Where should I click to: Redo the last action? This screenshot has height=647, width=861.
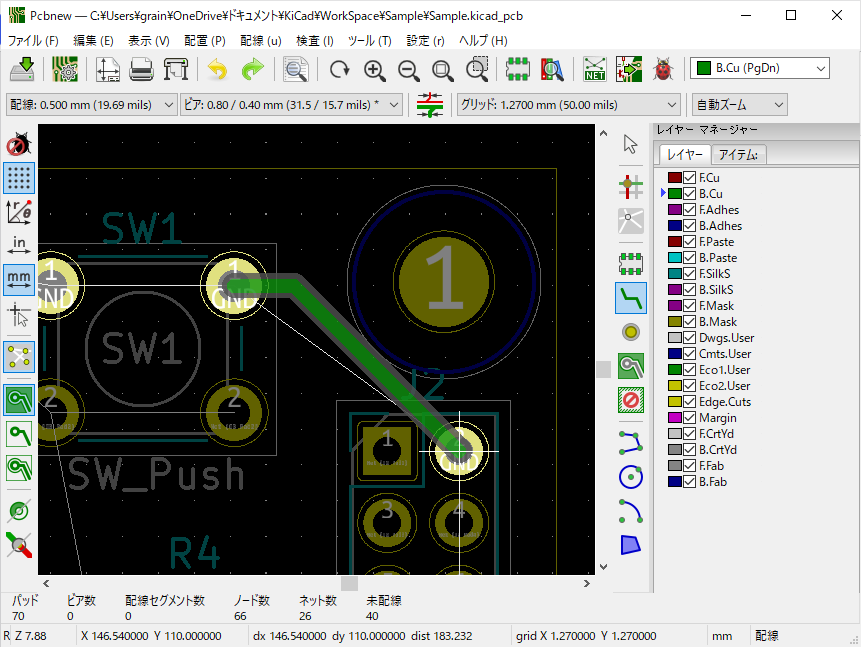point(252,69)
